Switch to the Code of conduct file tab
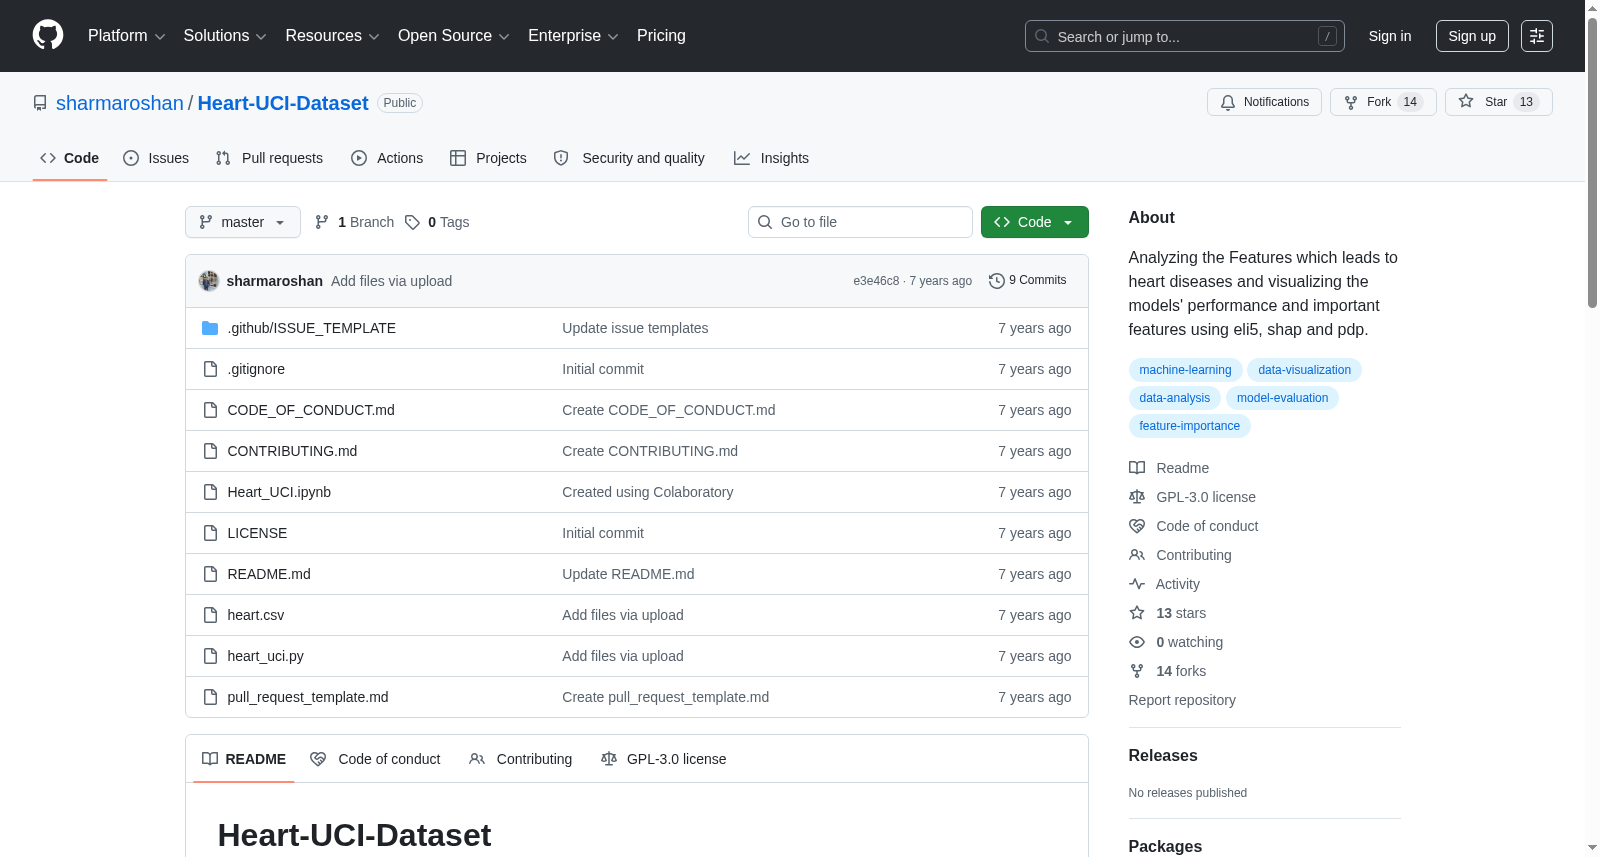Viewport: 1600px width, 857px height. (376, 759)
